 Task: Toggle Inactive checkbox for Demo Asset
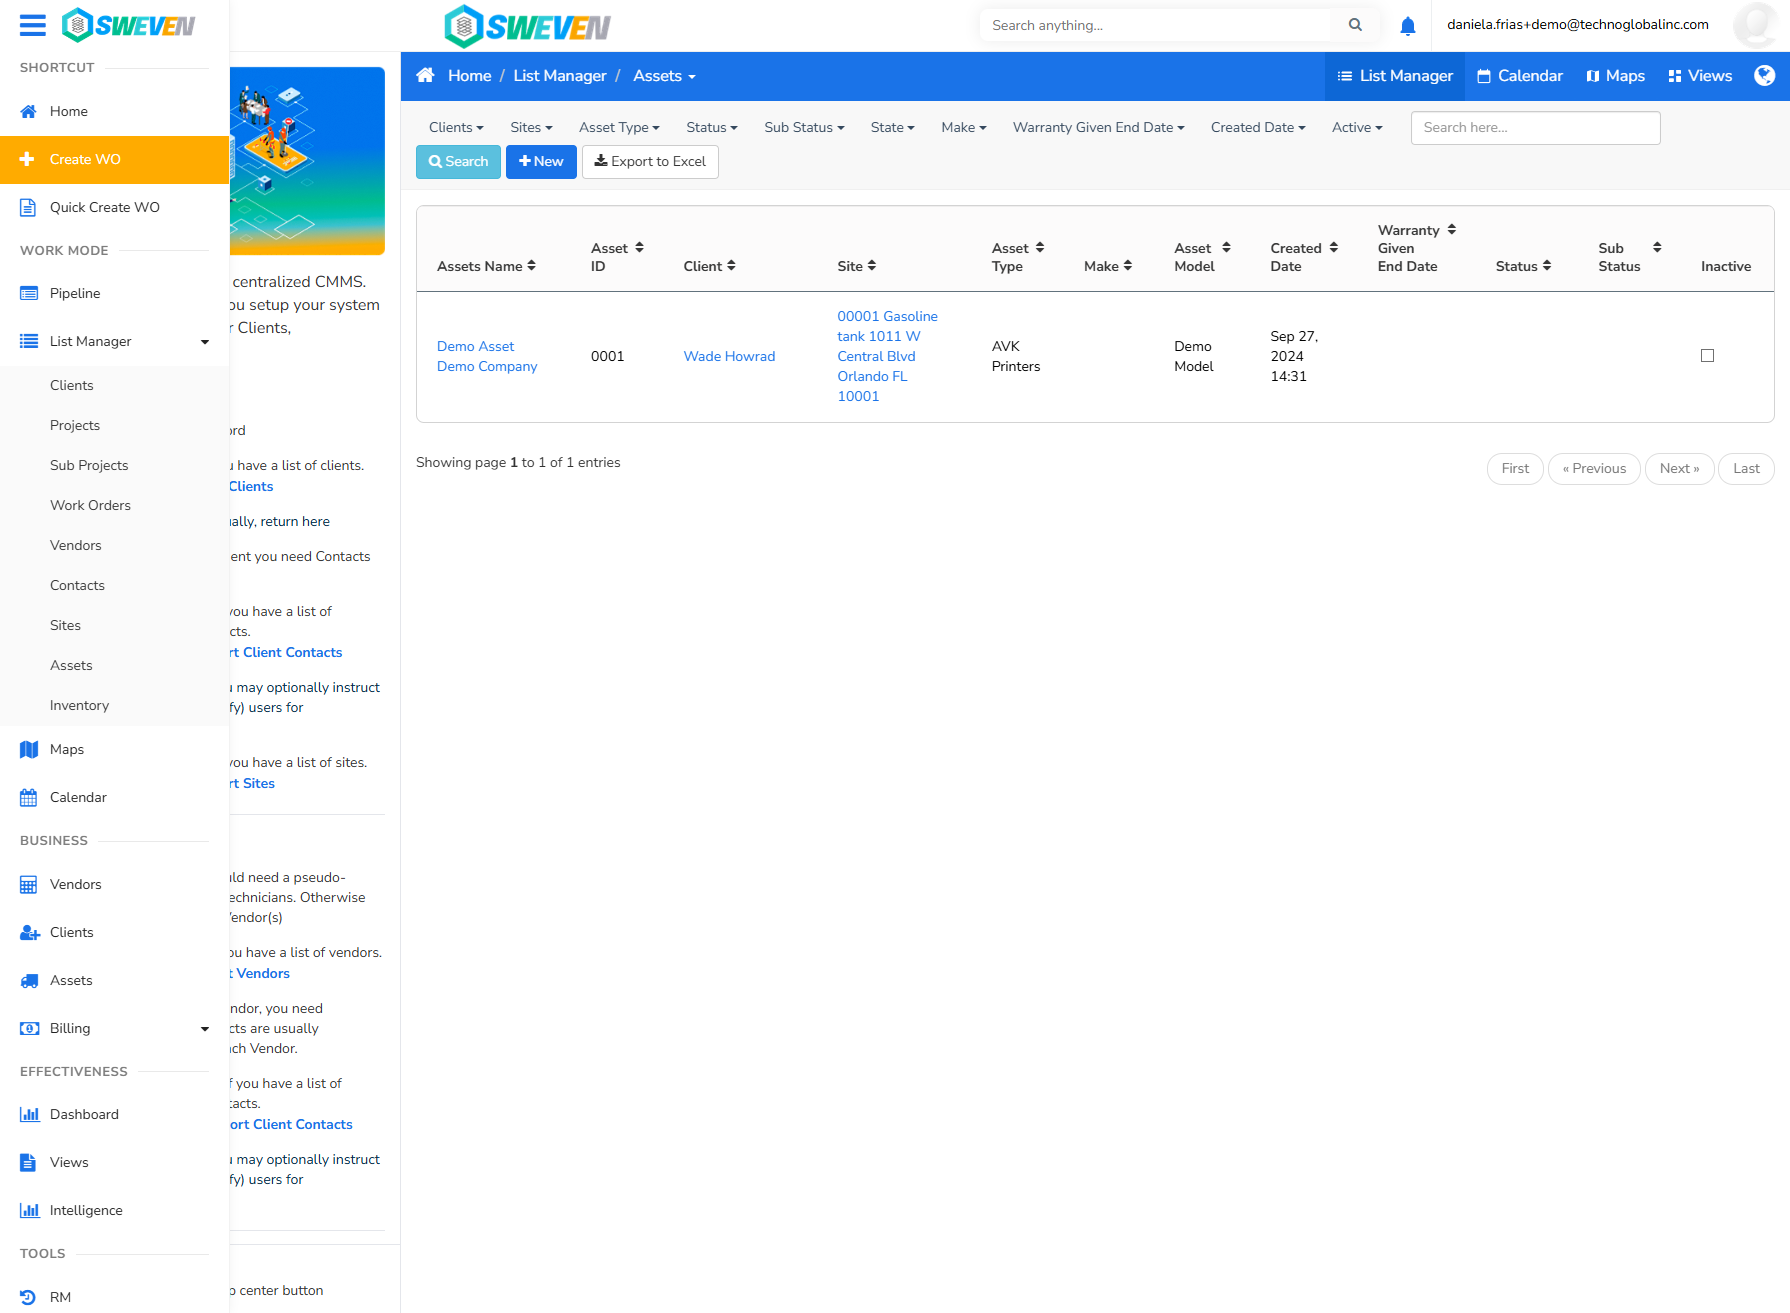click(x=1707, y=356)
